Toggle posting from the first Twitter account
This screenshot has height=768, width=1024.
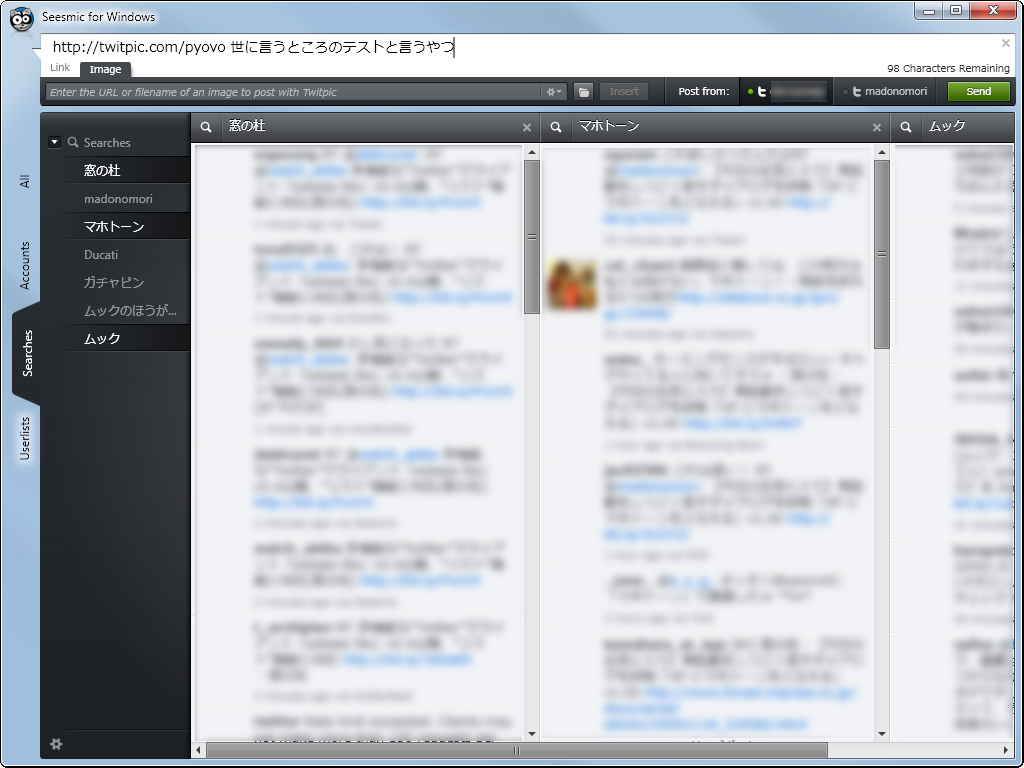[787, 91]
